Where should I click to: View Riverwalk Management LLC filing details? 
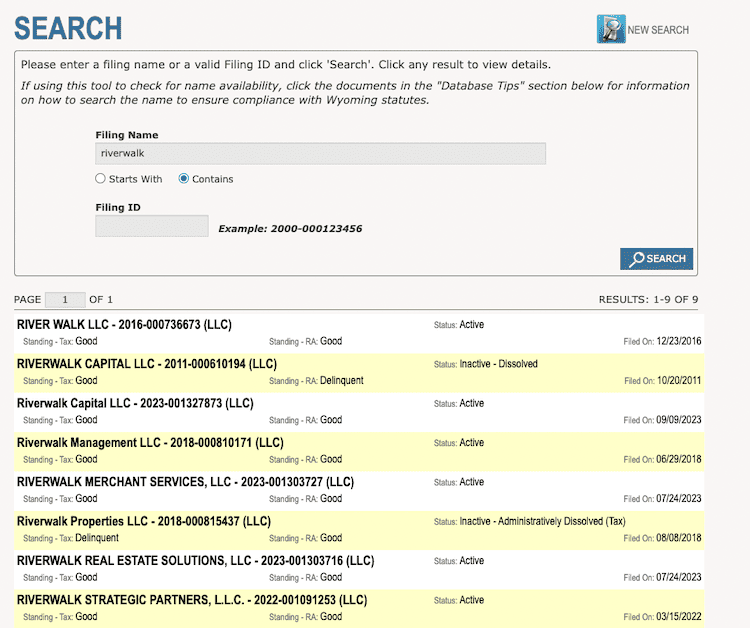pyautogui.click(x=150, y=443)
